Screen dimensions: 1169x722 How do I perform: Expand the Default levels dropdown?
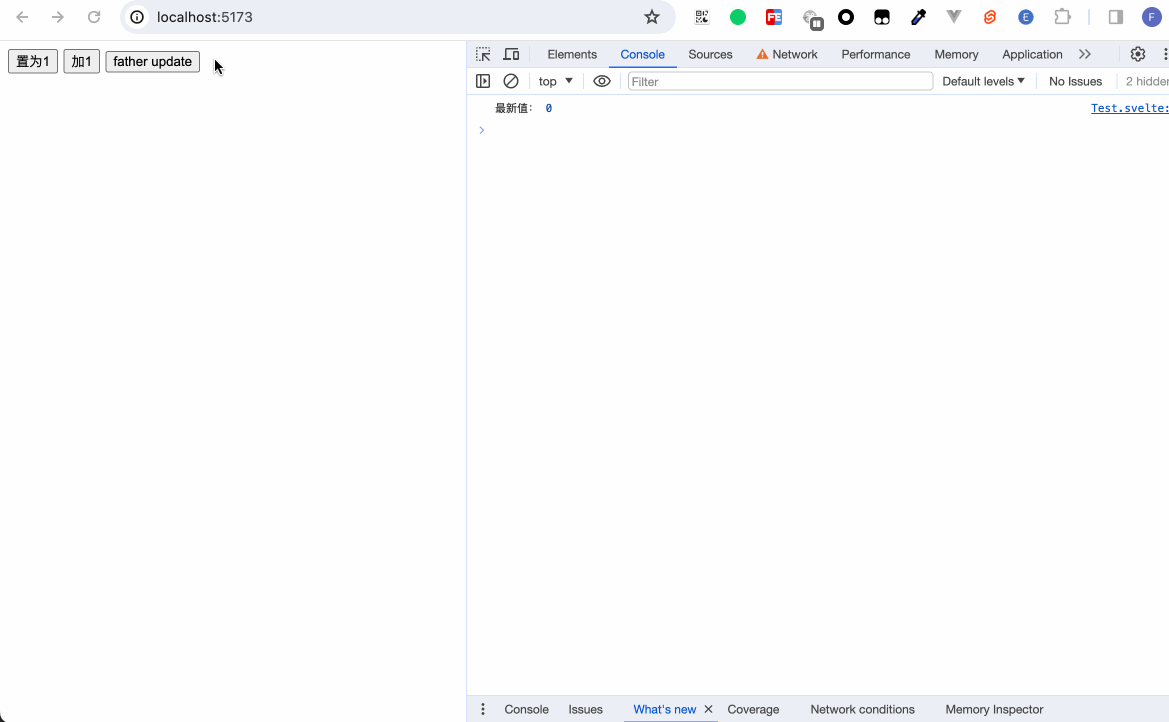(x=983, y=81)
